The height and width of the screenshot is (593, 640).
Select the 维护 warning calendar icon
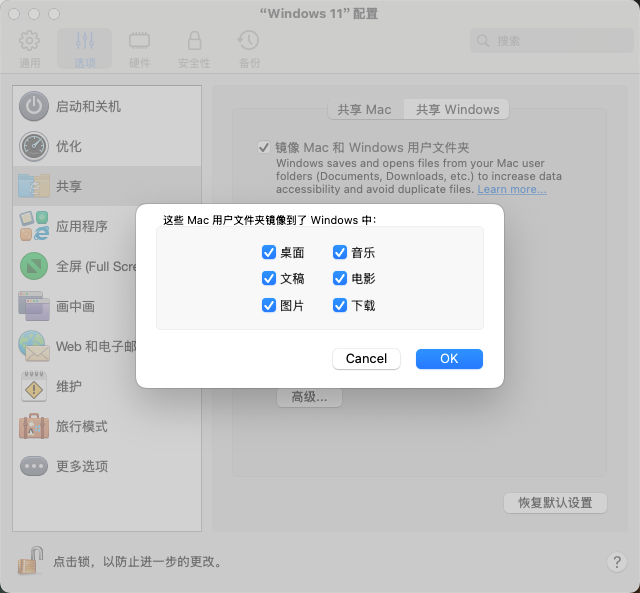pos(34,386)
